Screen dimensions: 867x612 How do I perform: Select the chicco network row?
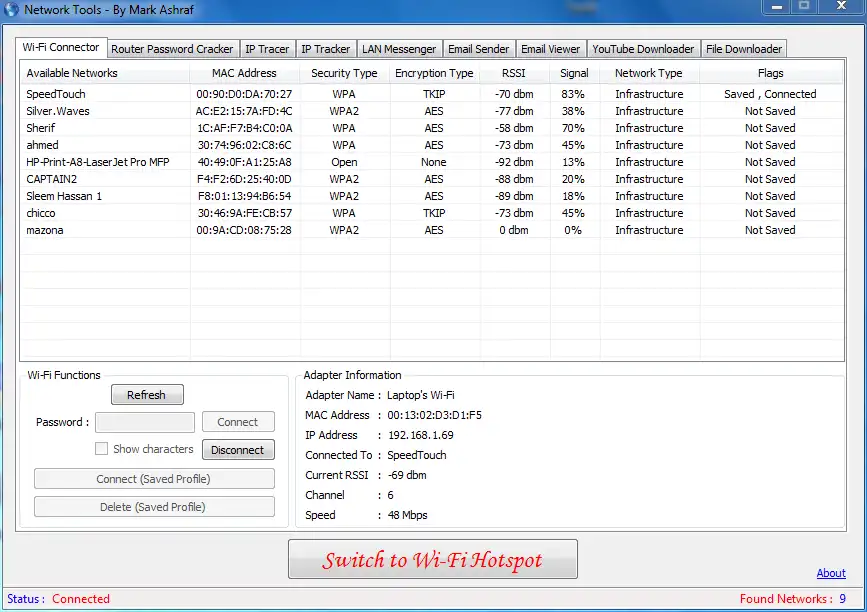432,213
